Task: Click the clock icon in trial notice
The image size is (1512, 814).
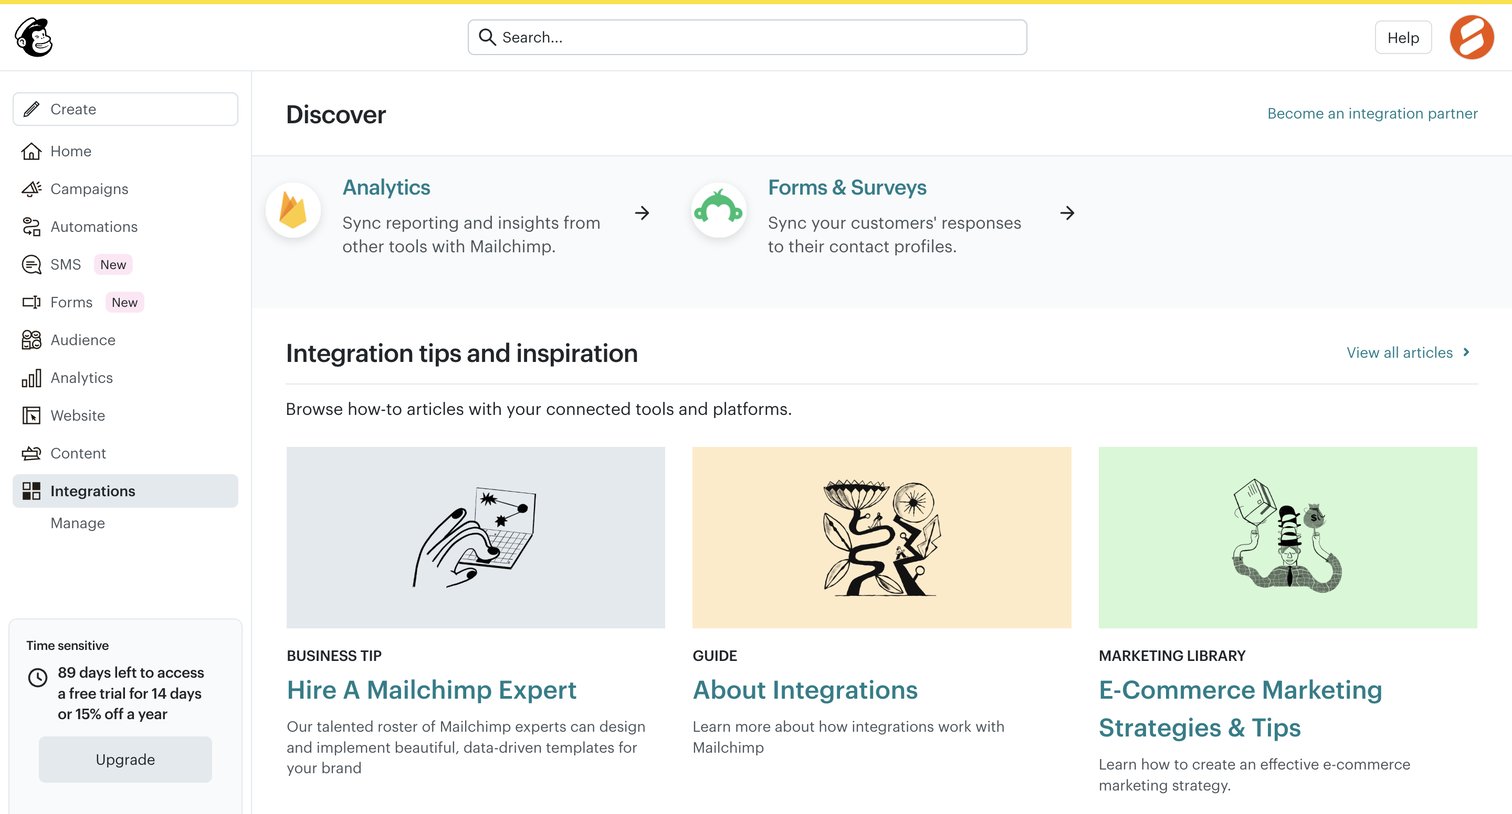Action: [x=38, y=678]
